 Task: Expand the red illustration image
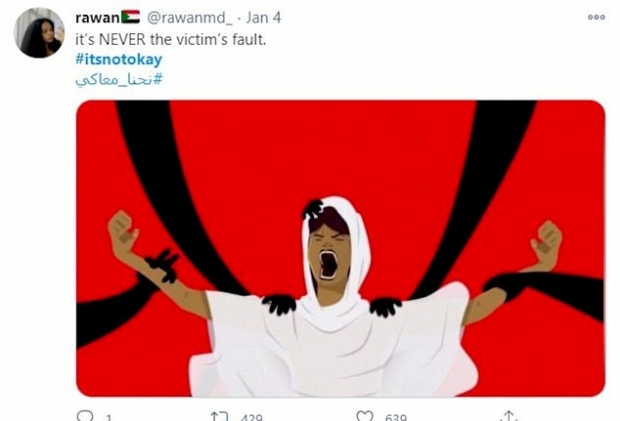pyautogui.click(x=340, y=249)
